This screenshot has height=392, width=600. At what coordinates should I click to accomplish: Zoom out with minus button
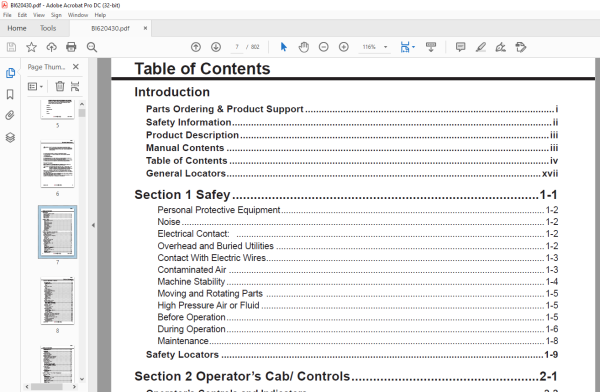[324, 47]
